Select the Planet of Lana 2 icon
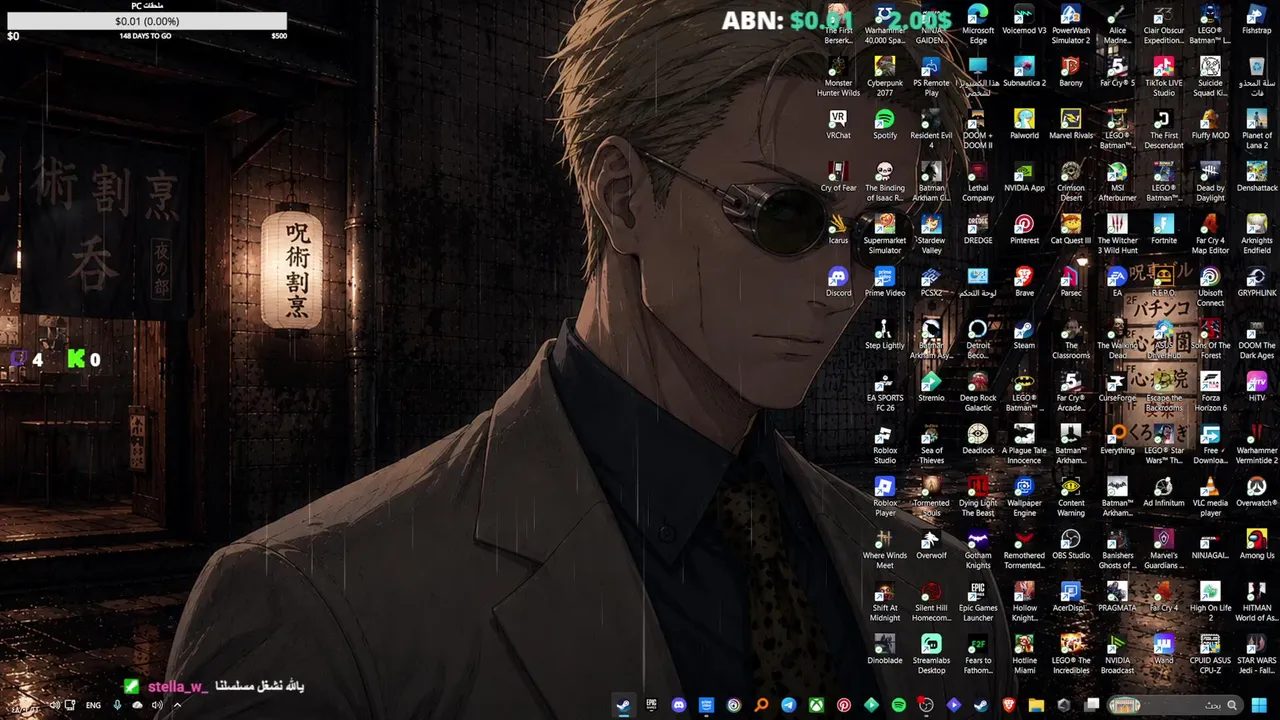 (1257, 130)
